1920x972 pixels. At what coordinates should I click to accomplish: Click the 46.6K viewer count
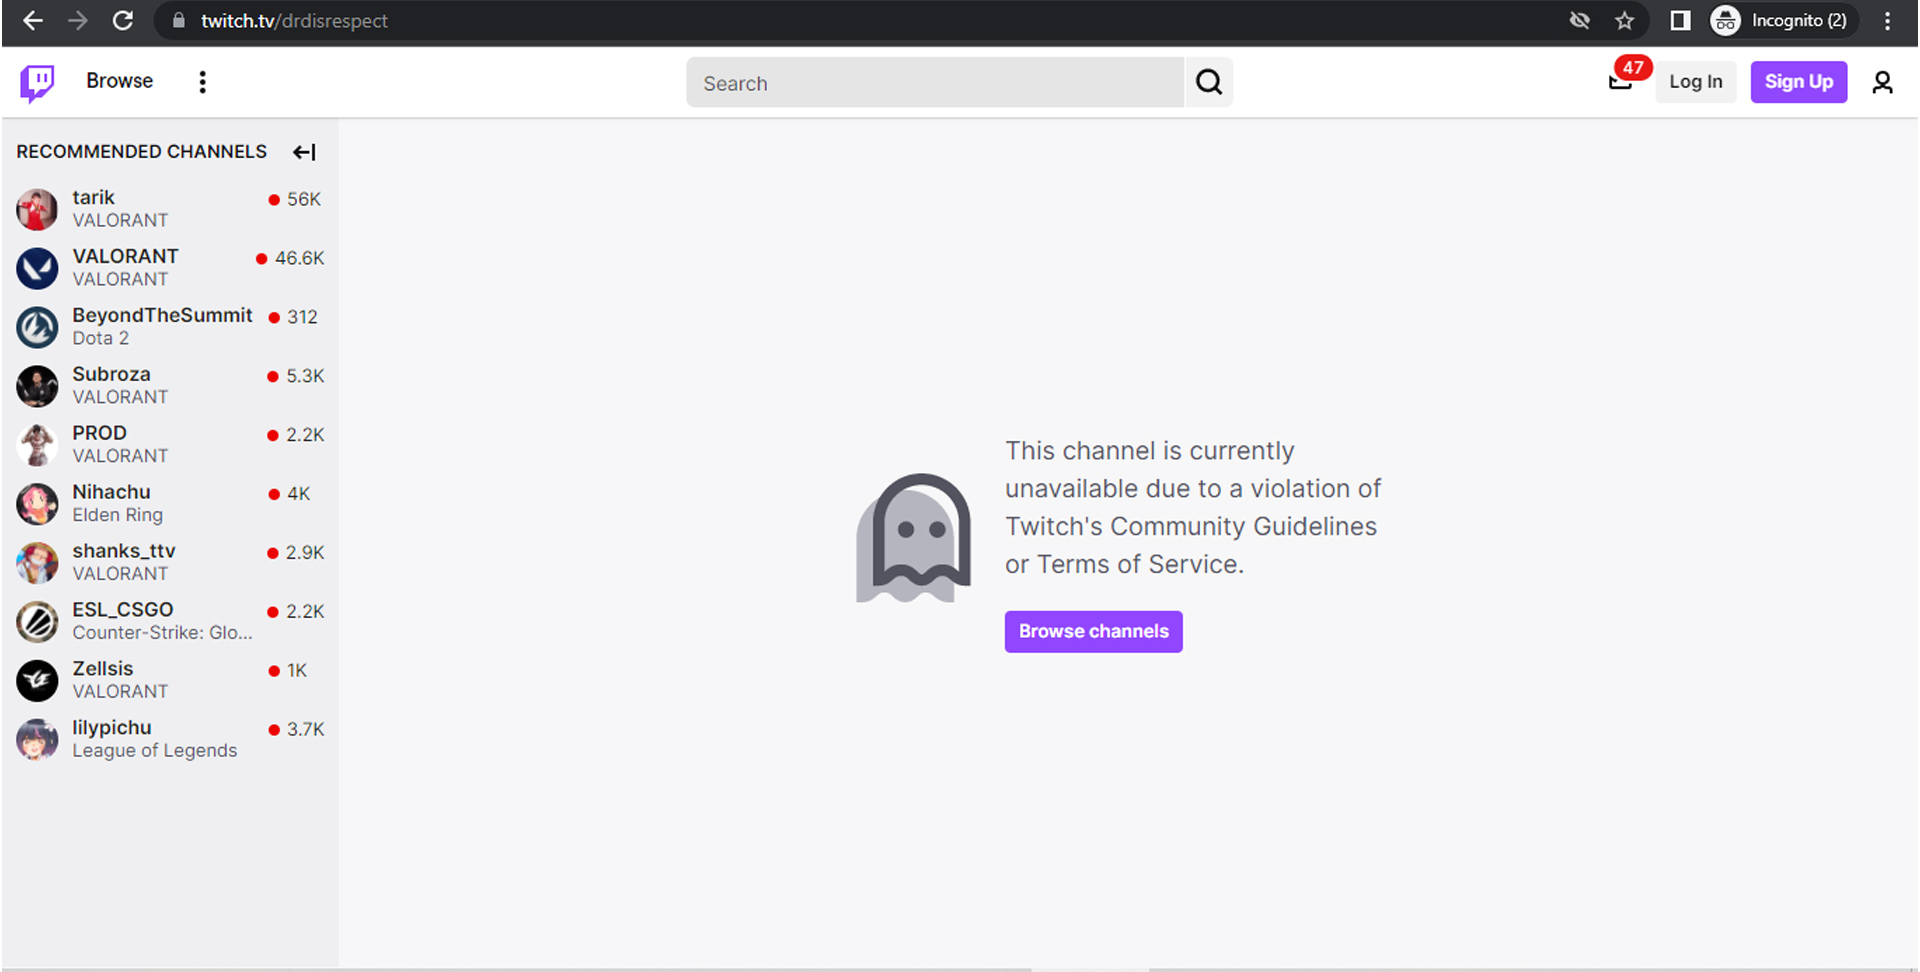pos(299,259)
